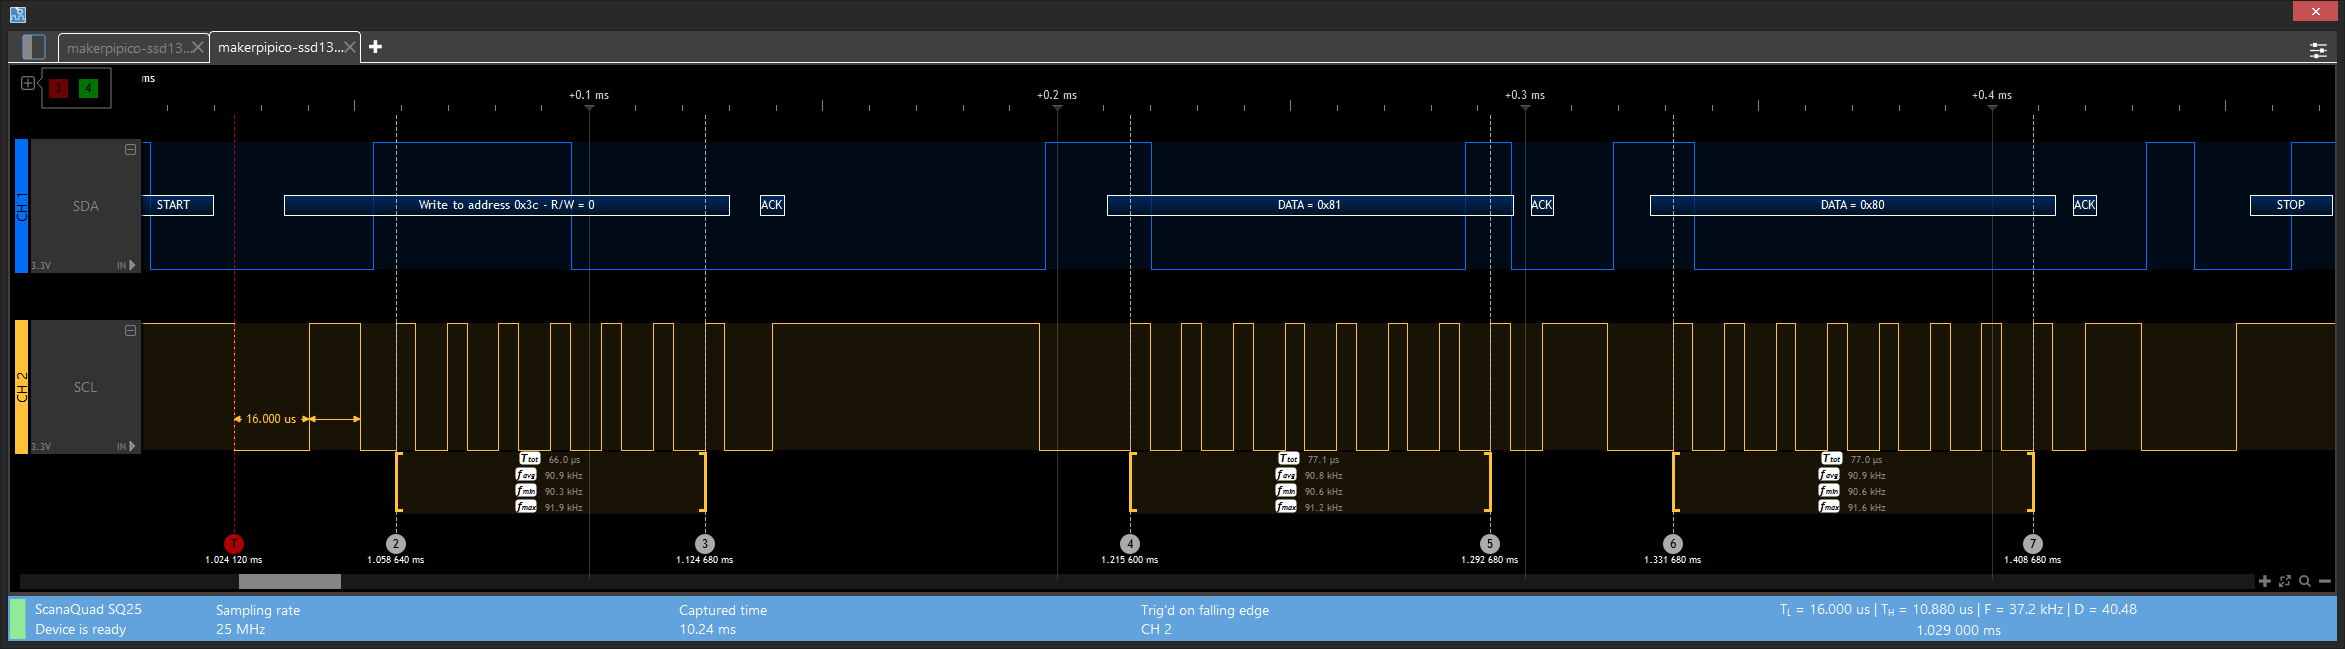Screen dimensions: 2345x649
Task: Expand the hidden channels plus box
Action: pos(28,83)
